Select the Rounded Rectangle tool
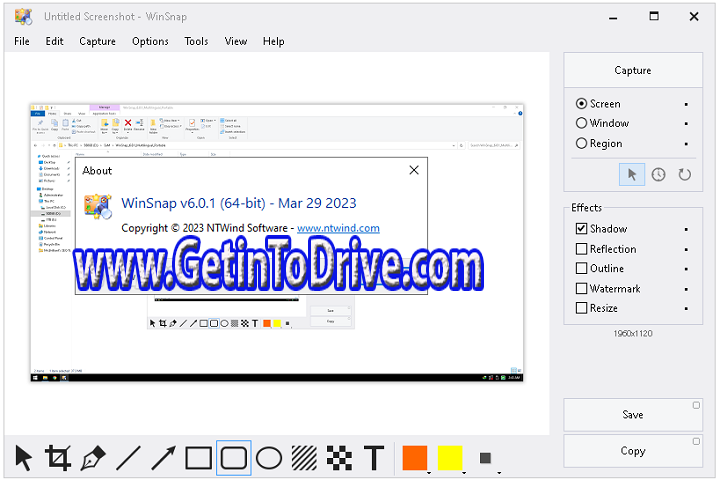This screenshot has height=480, width=720. tap(234, 458)
